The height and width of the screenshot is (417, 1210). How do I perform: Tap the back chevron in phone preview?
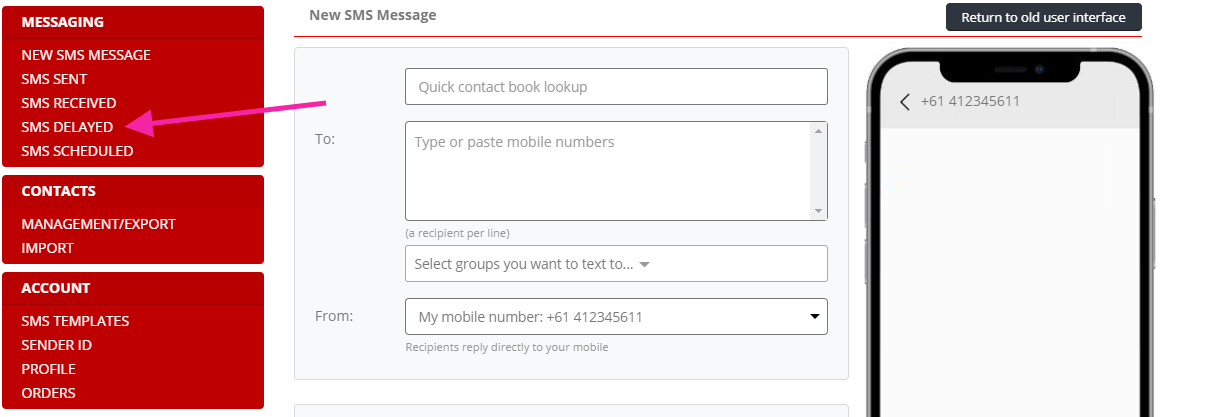905,102
